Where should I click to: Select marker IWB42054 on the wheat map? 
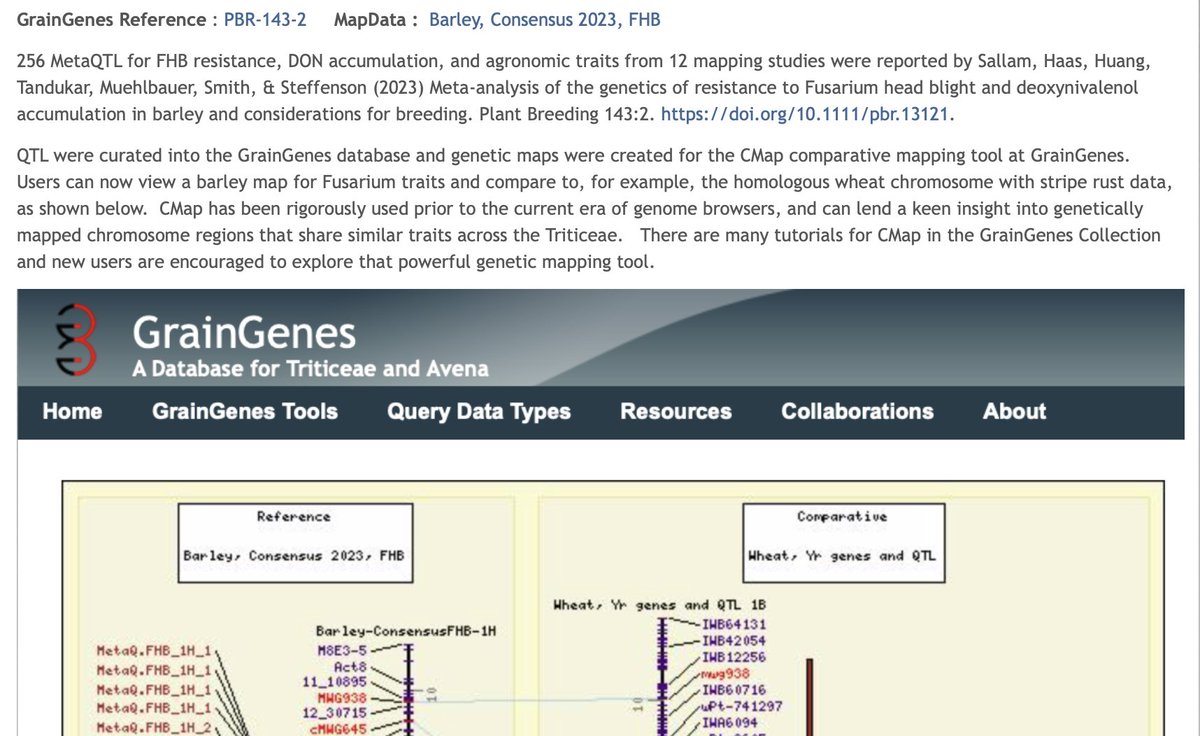click(734, 640)
